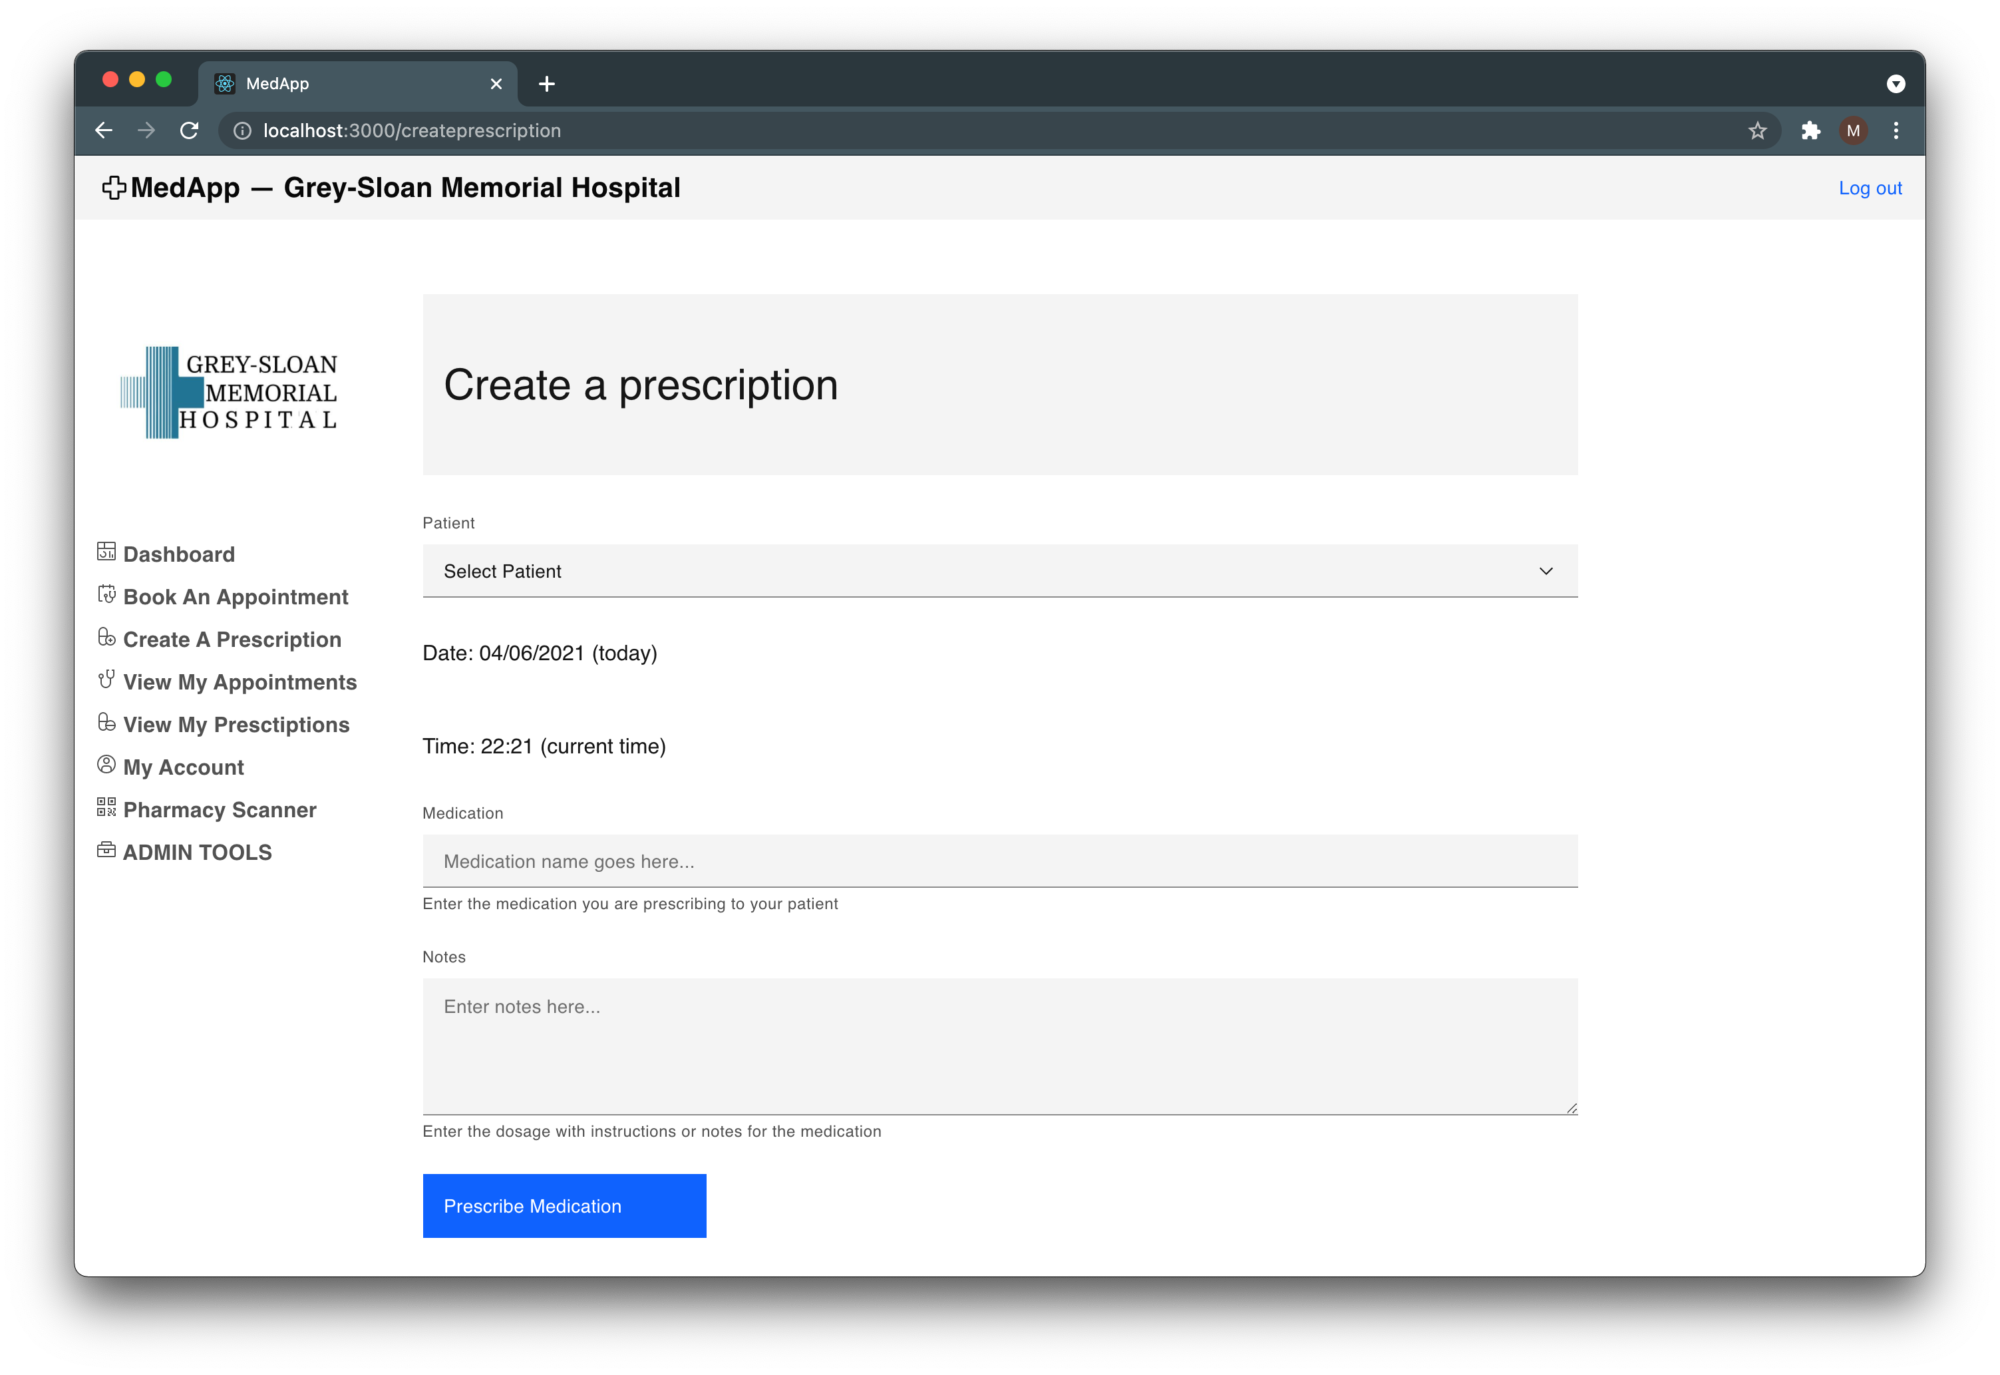
Task: Focus the Notes text area
Action: tap(998, 1046)
